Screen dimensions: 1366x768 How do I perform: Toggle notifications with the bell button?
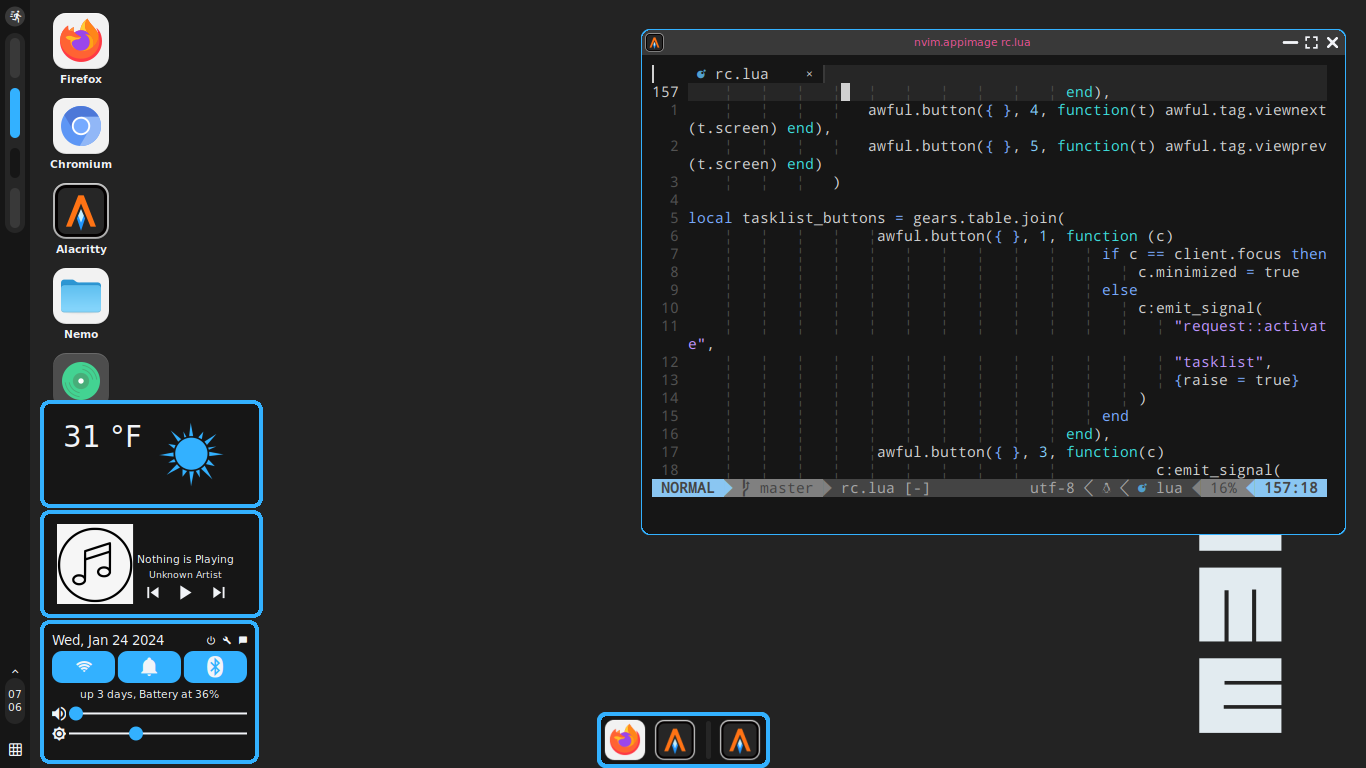tap(149, 667)
